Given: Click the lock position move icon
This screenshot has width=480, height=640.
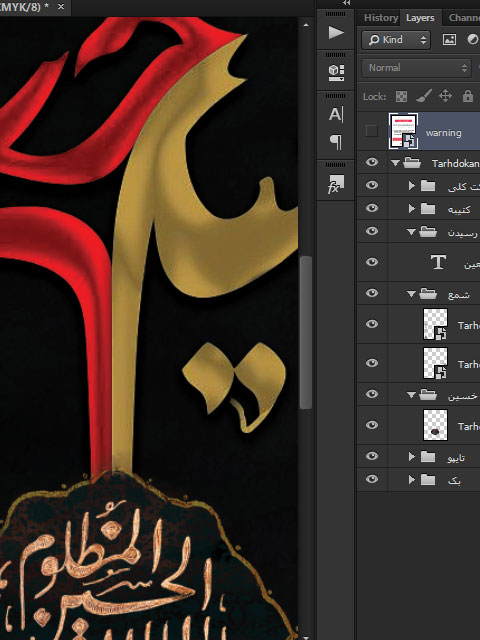Looking at the screenshot, I should click(x=445, y=96).
